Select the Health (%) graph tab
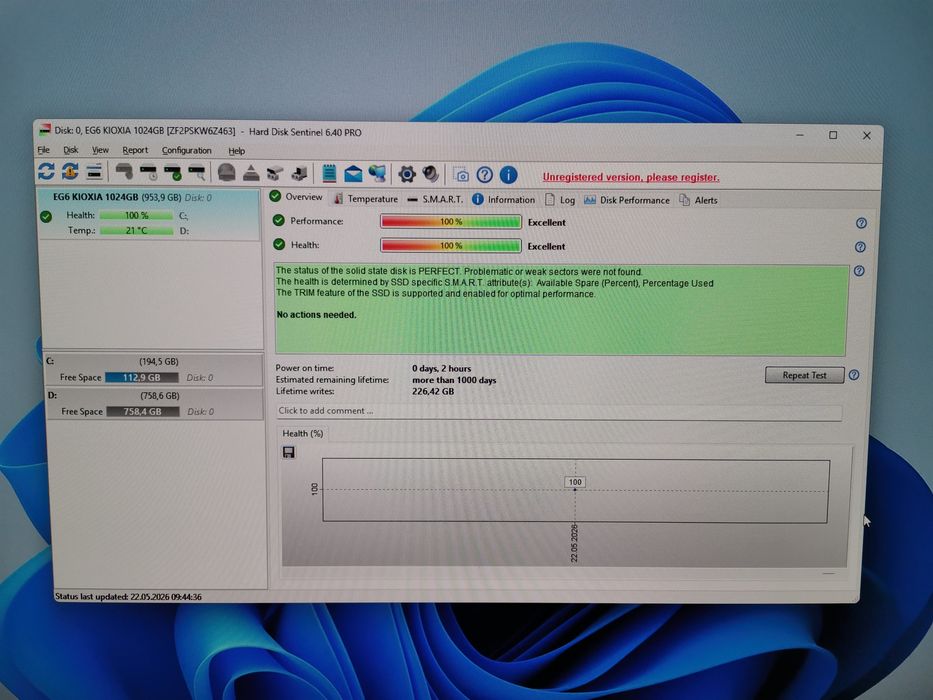933x700 pixels. (302, 433)
